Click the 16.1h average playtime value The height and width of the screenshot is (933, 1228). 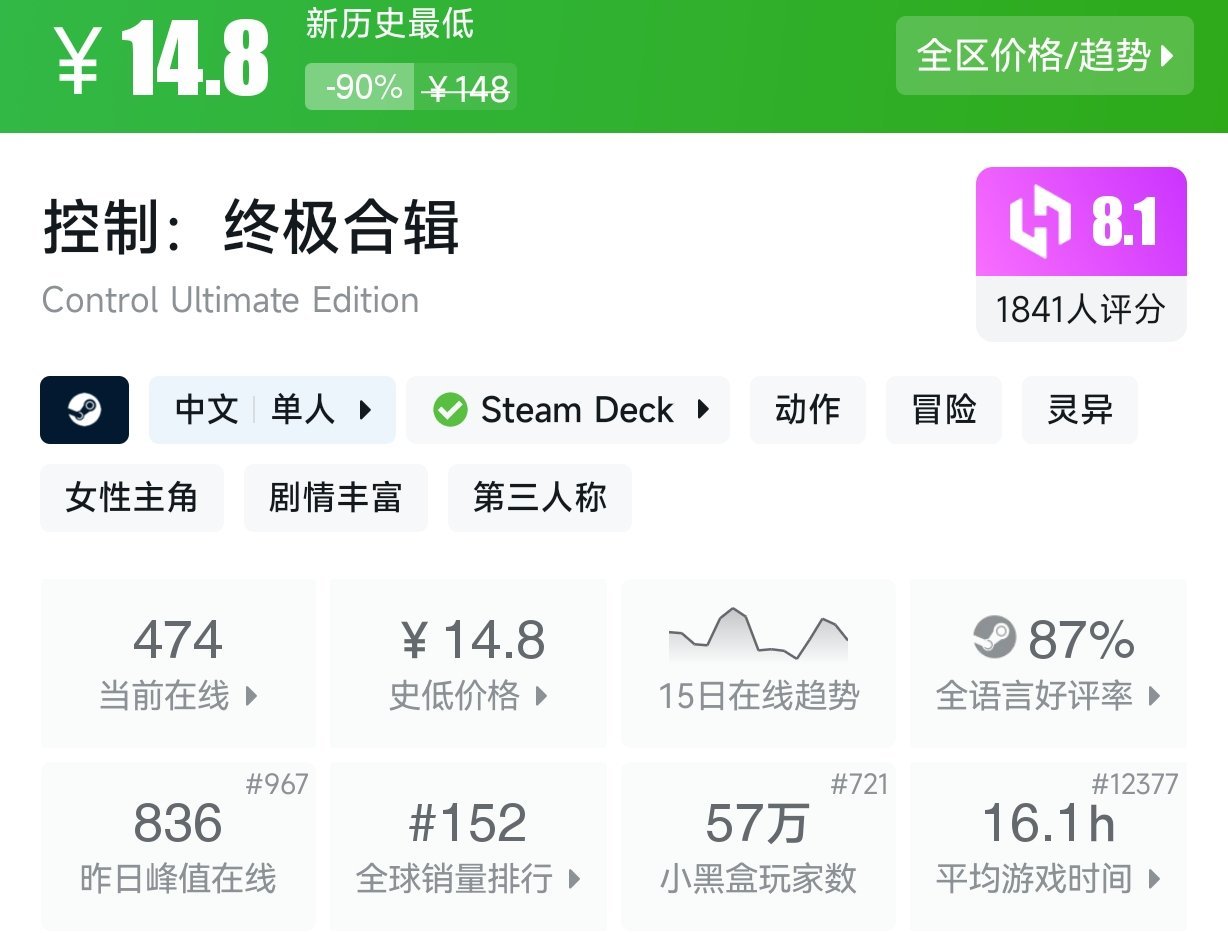pos(1048,824)
